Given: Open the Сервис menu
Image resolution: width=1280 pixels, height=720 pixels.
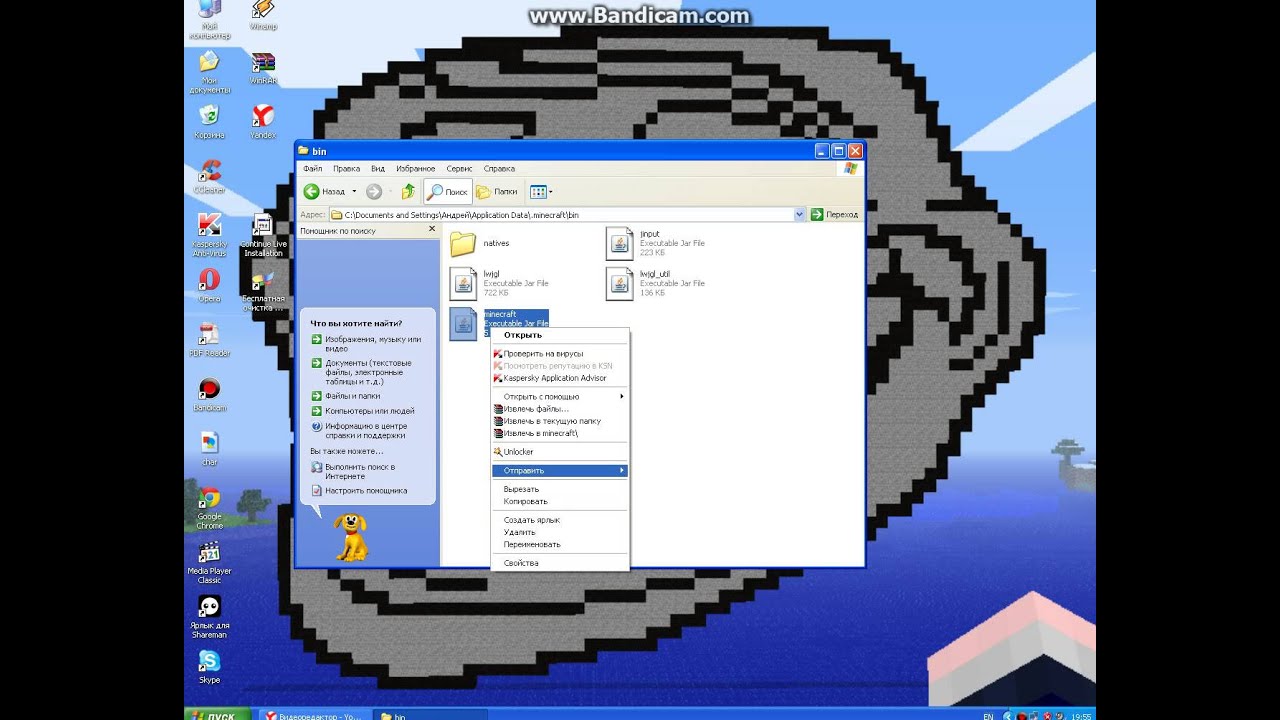Looking at the screenshot, I should pyautogui.click(x=459, y=169).
